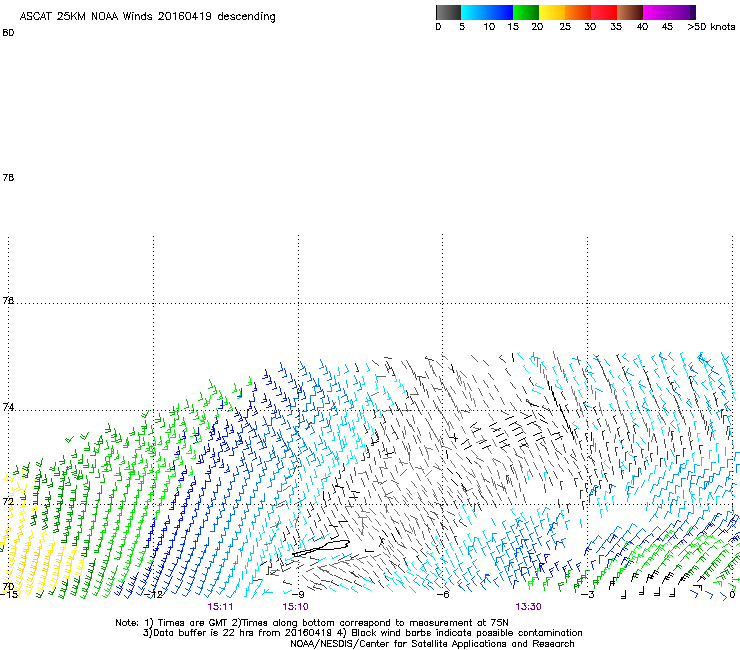Click the red 30-35 knots color bar segment
740x650 pixels.
coord(604,12)
